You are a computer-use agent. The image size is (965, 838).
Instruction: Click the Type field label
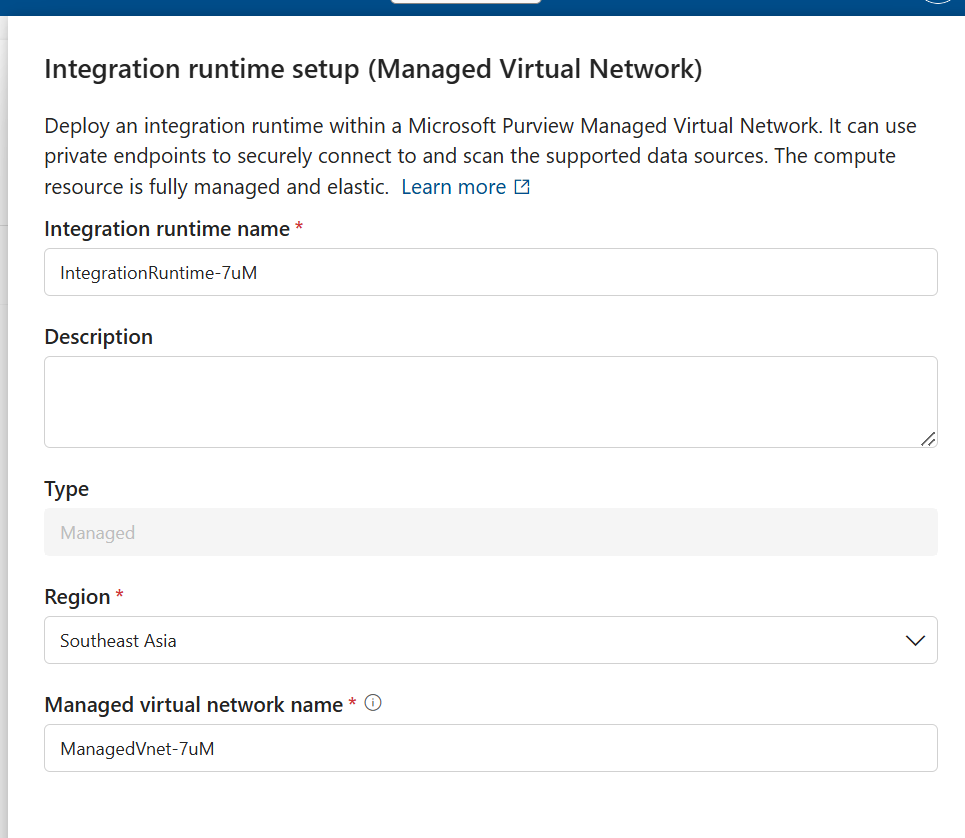(x=66, y=488)
